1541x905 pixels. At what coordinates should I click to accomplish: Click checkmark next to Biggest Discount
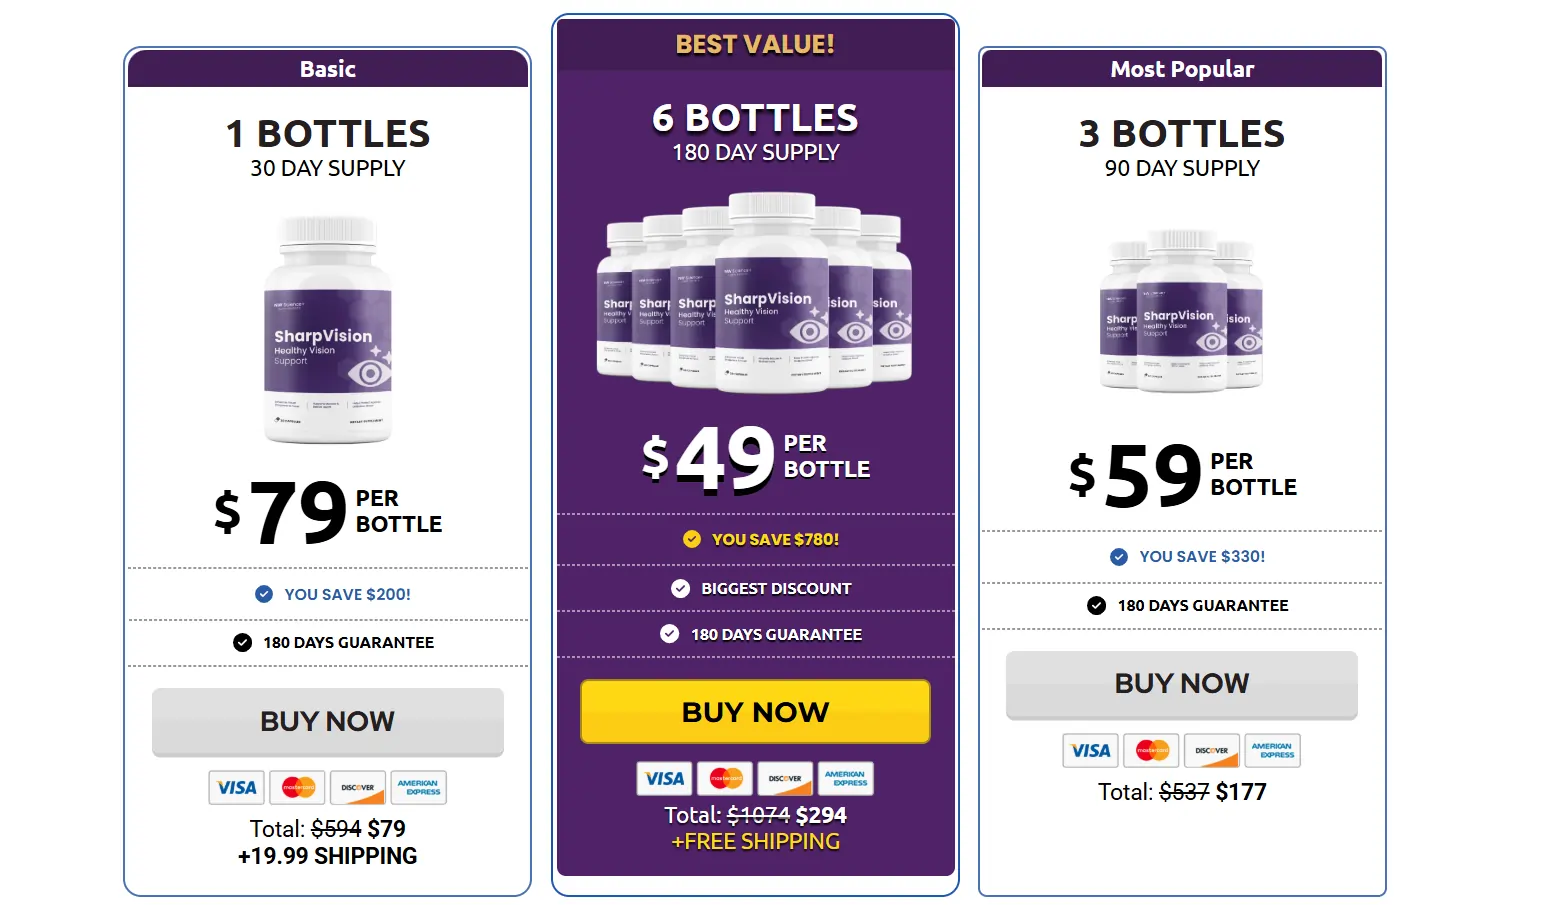pyautogui.click(x=680, y=588)
